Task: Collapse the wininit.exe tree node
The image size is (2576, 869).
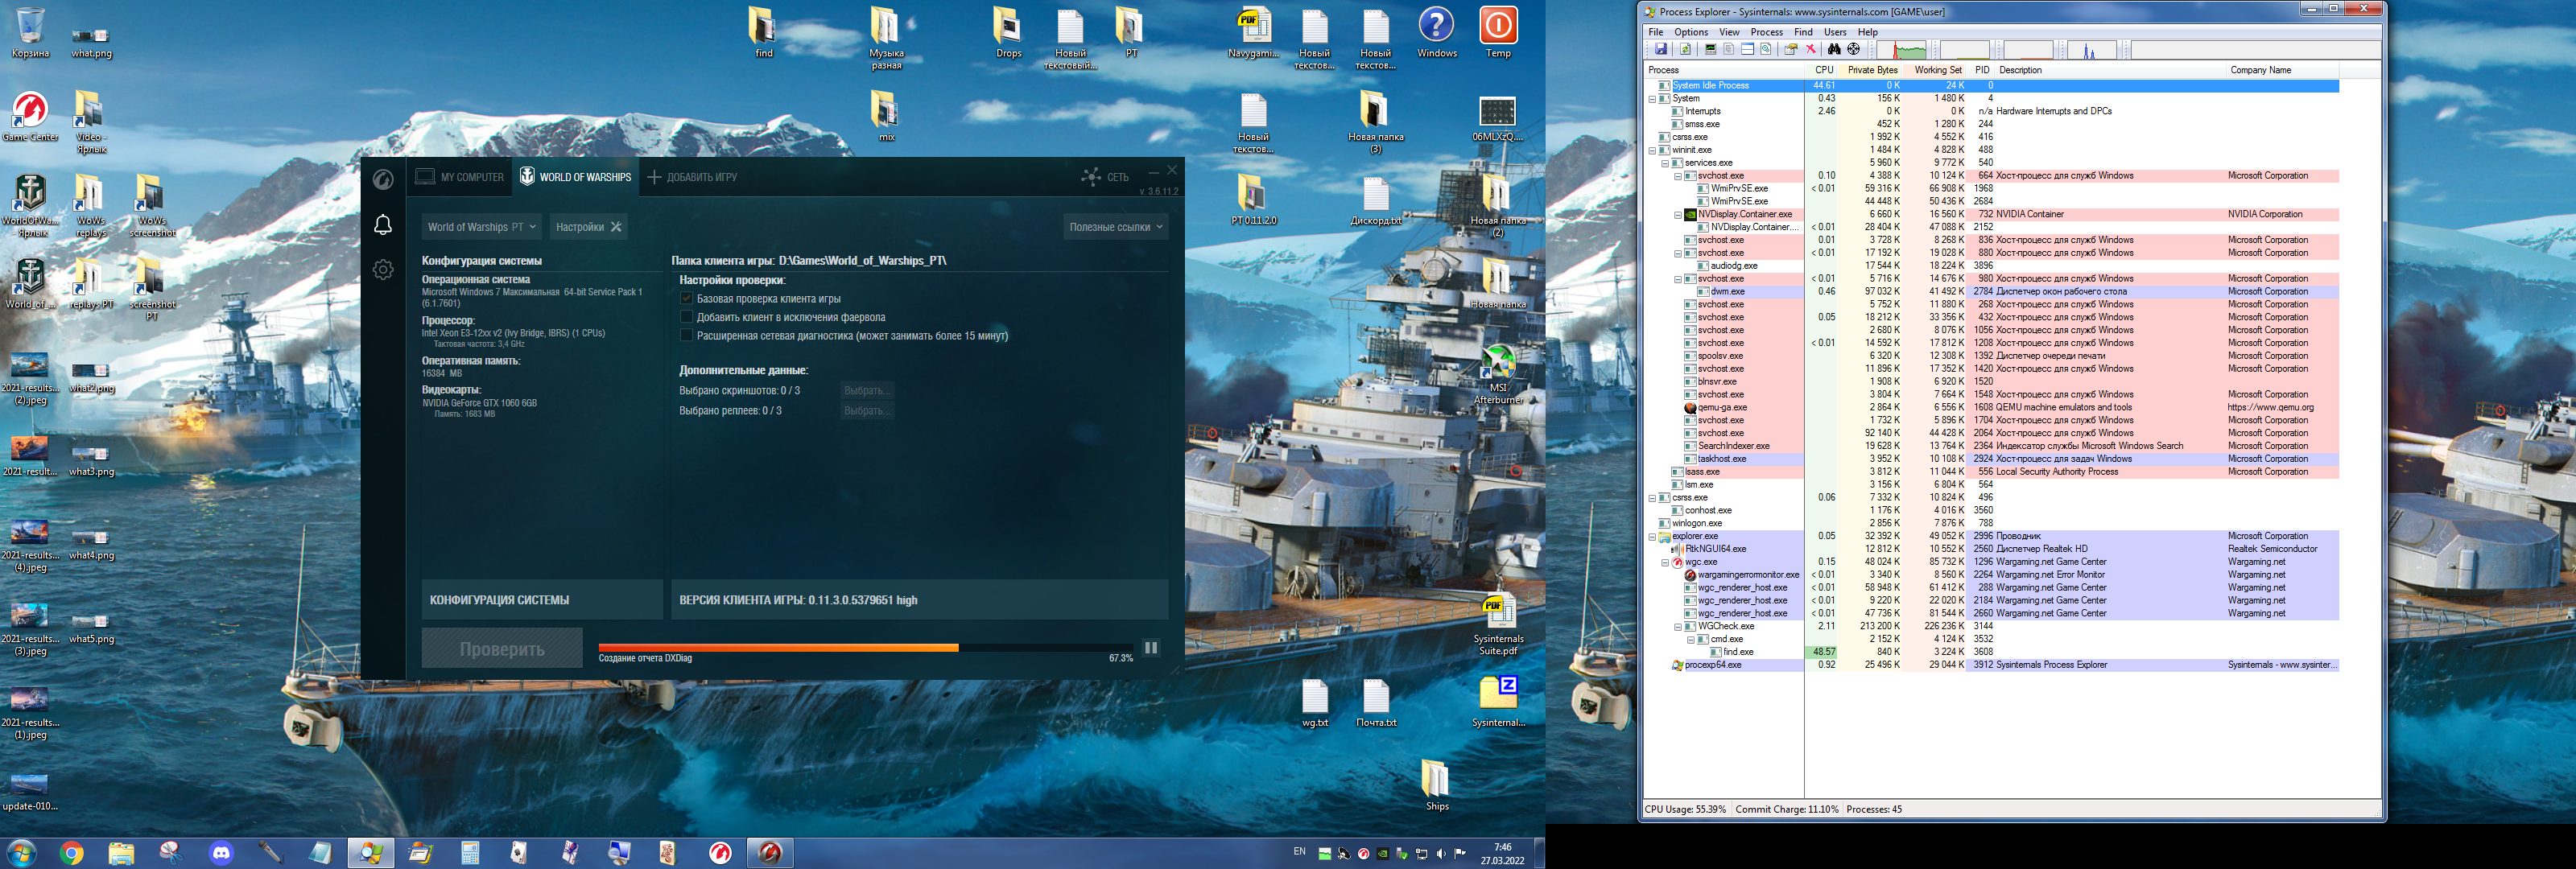Action: click(1652, 150)
